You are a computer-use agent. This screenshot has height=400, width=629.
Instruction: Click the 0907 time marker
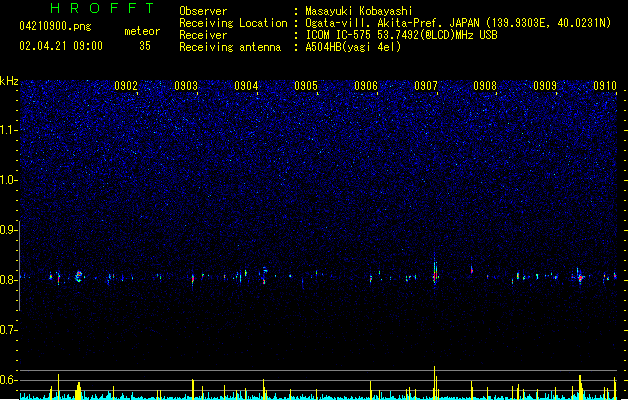426,86
